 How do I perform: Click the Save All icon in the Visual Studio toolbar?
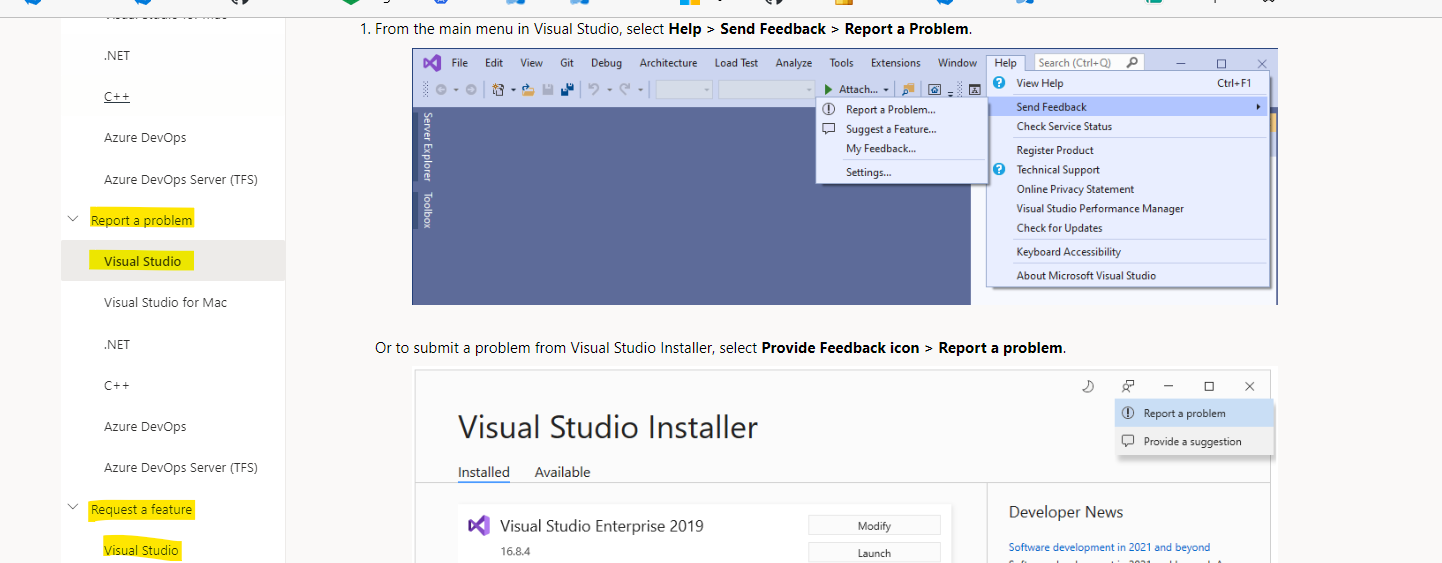click(x=567, y=89)
